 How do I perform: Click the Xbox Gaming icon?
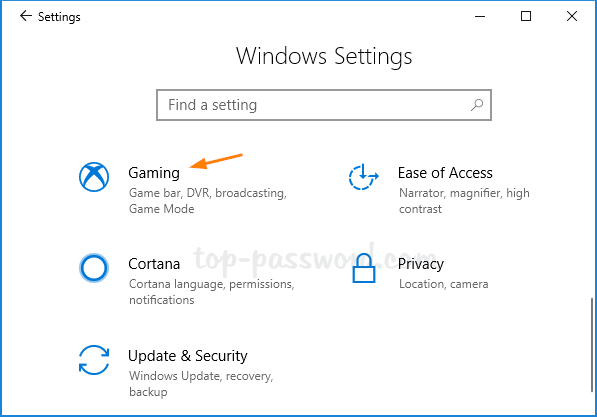click(x=94, y=177)
